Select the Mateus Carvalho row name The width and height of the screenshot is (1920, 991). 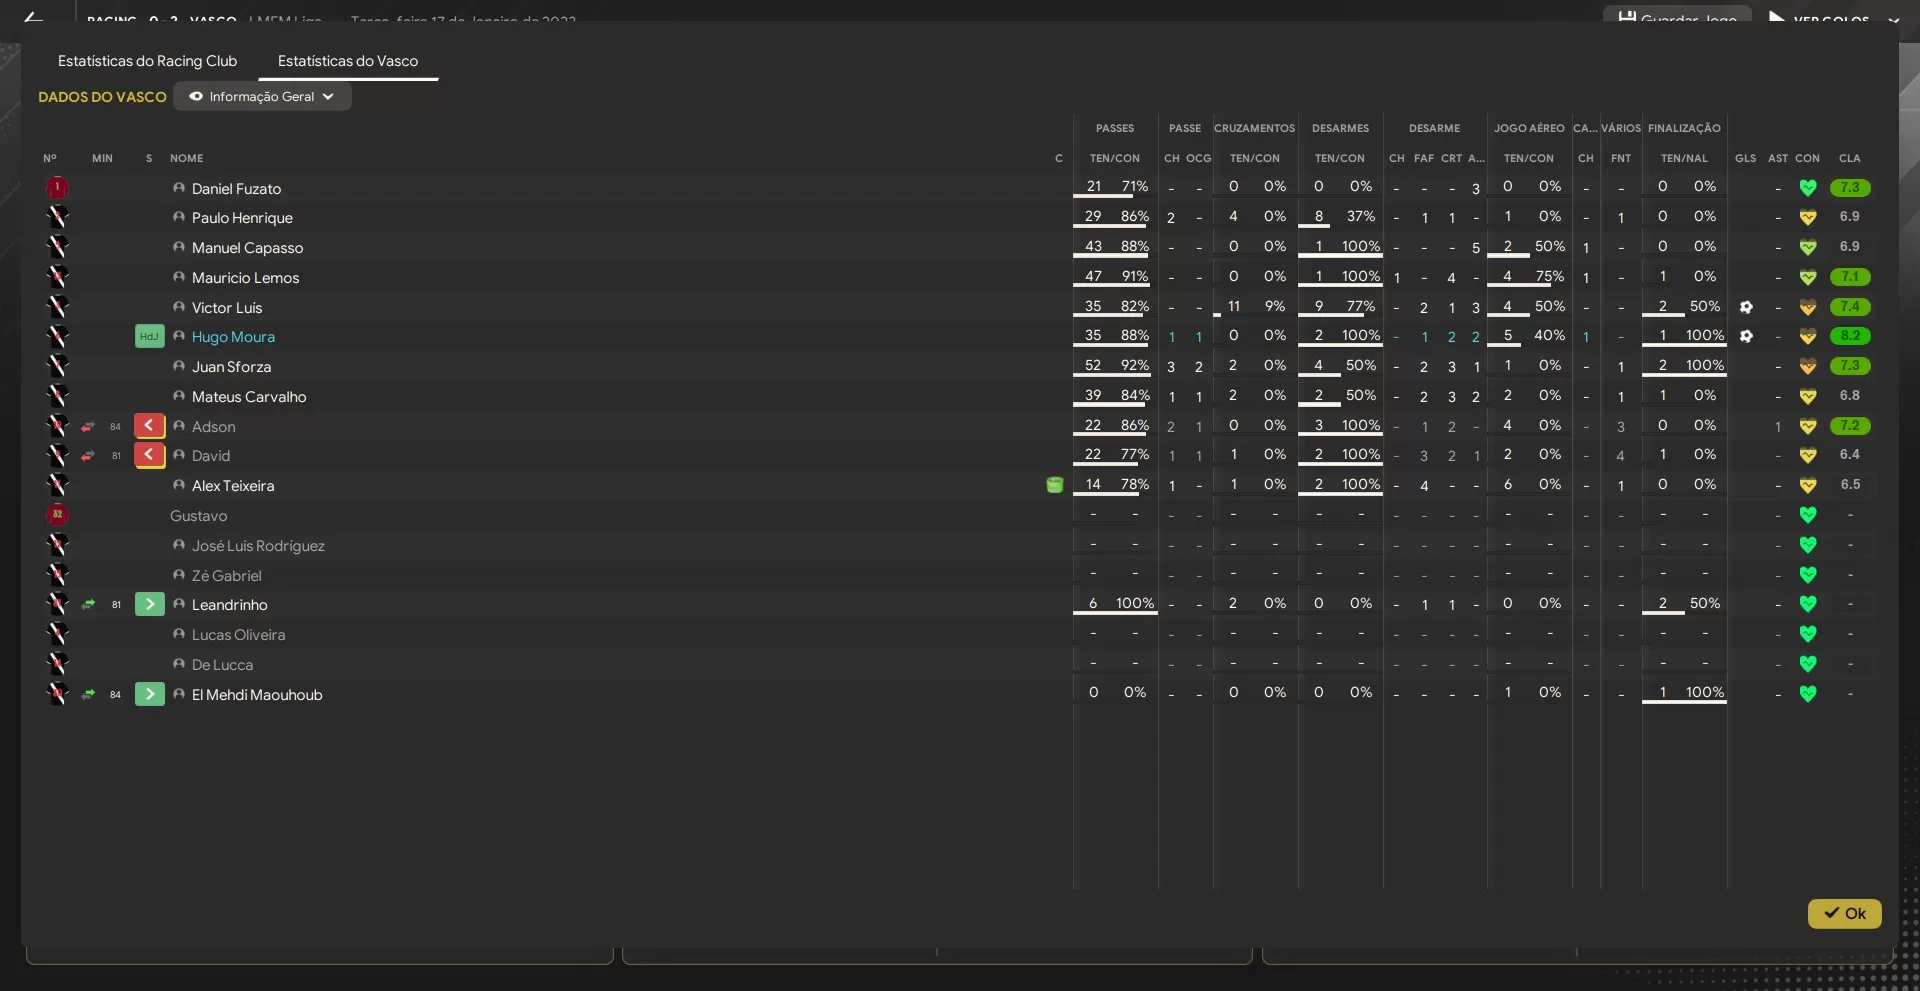coord(249,397)
